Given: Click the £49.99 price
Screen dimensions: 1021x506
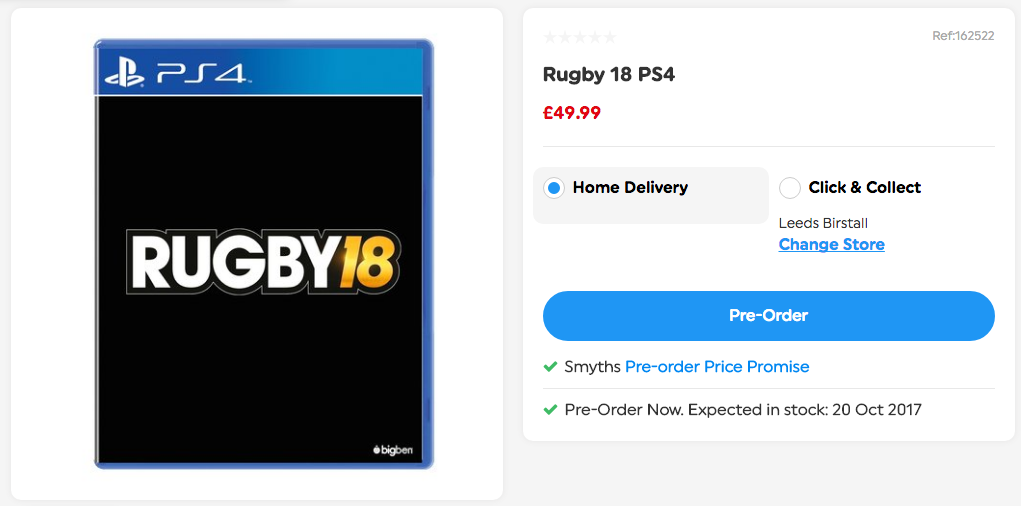Looking at the screenshot, I should pyautogui.click(x=571, y=113).
